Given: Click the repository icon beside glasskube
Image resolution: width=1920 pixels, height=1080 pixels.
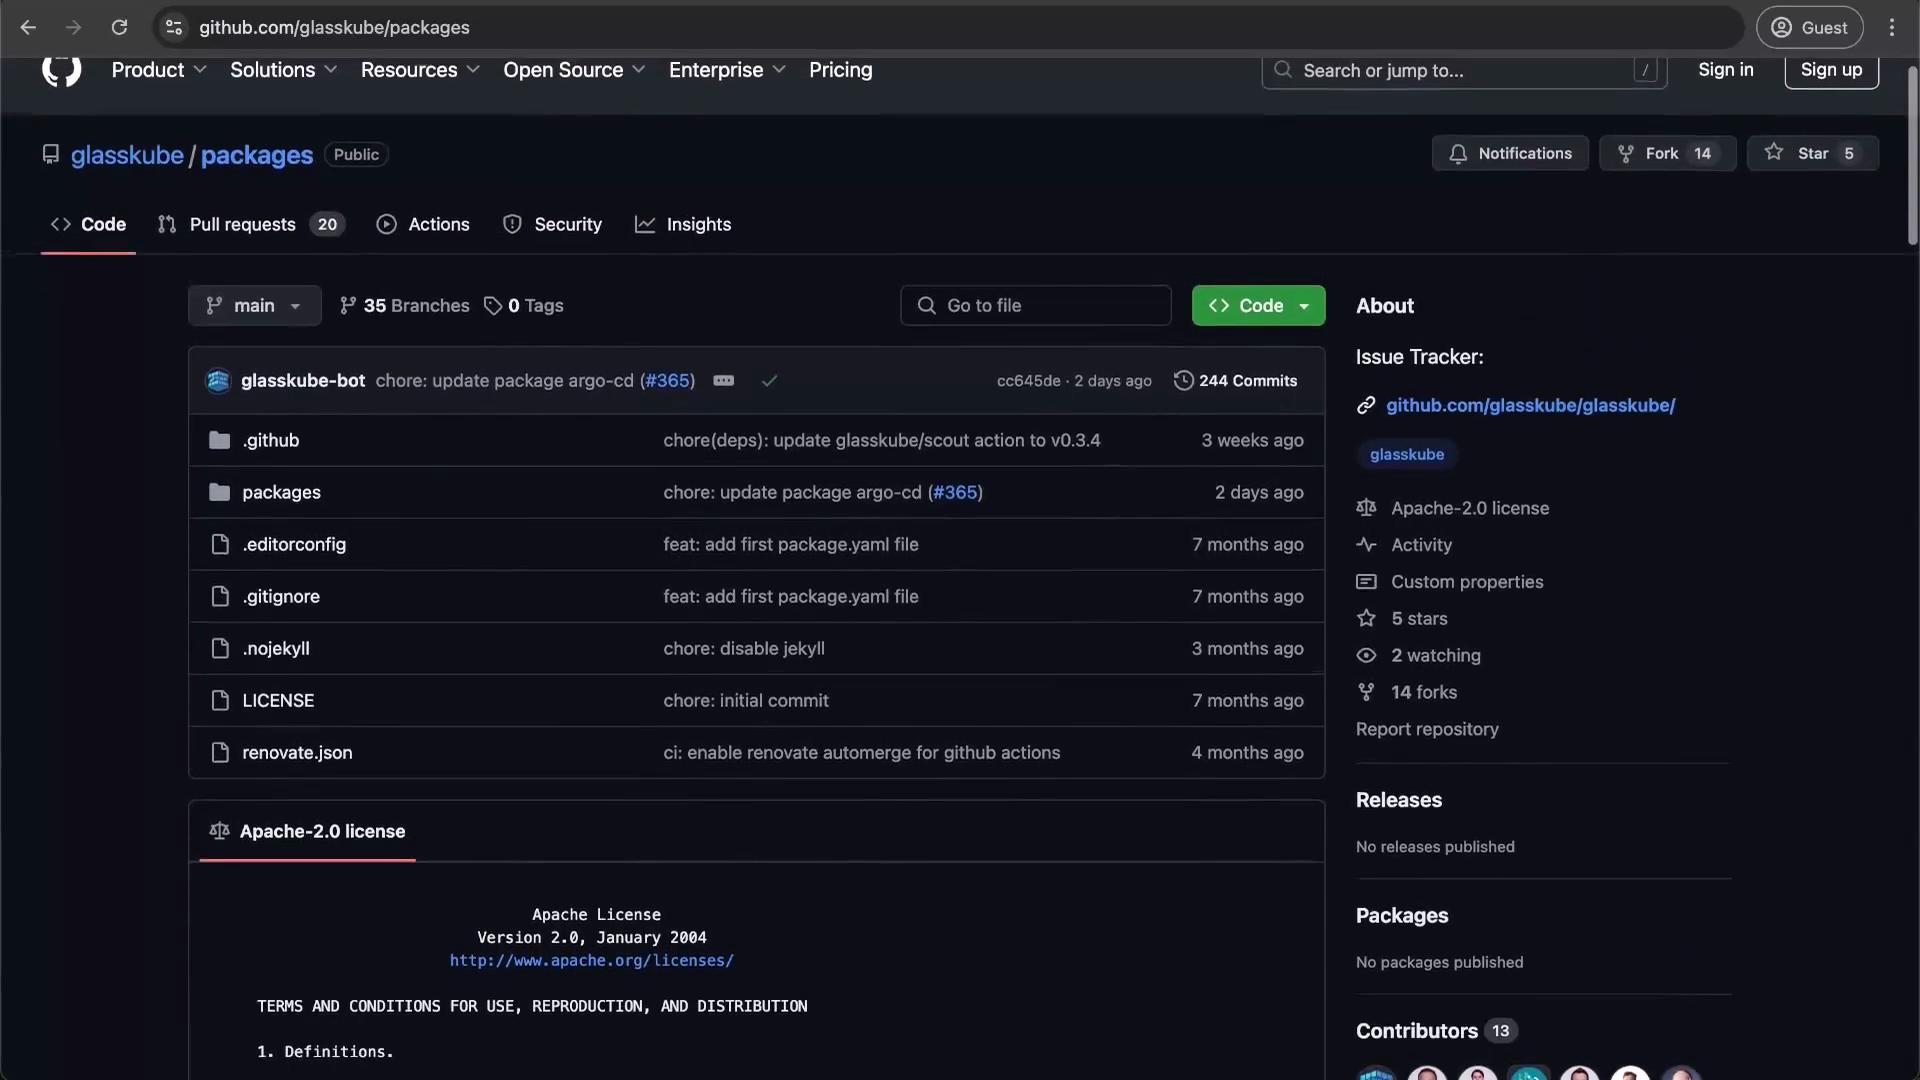Looking at the screenshot, I should pos(50,154).
